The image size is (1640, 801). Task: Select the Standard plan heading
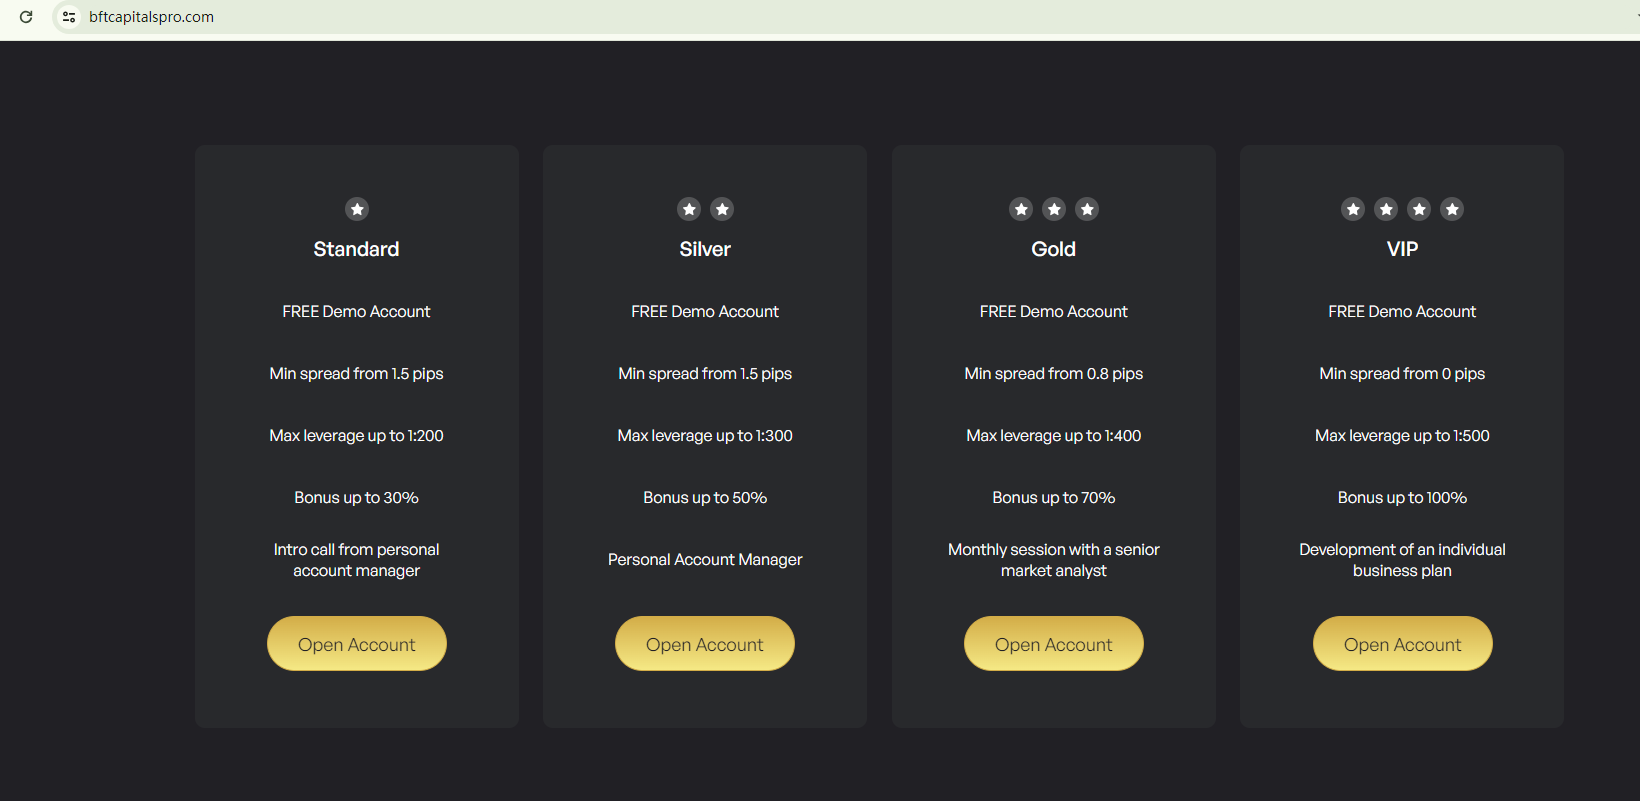356,249
